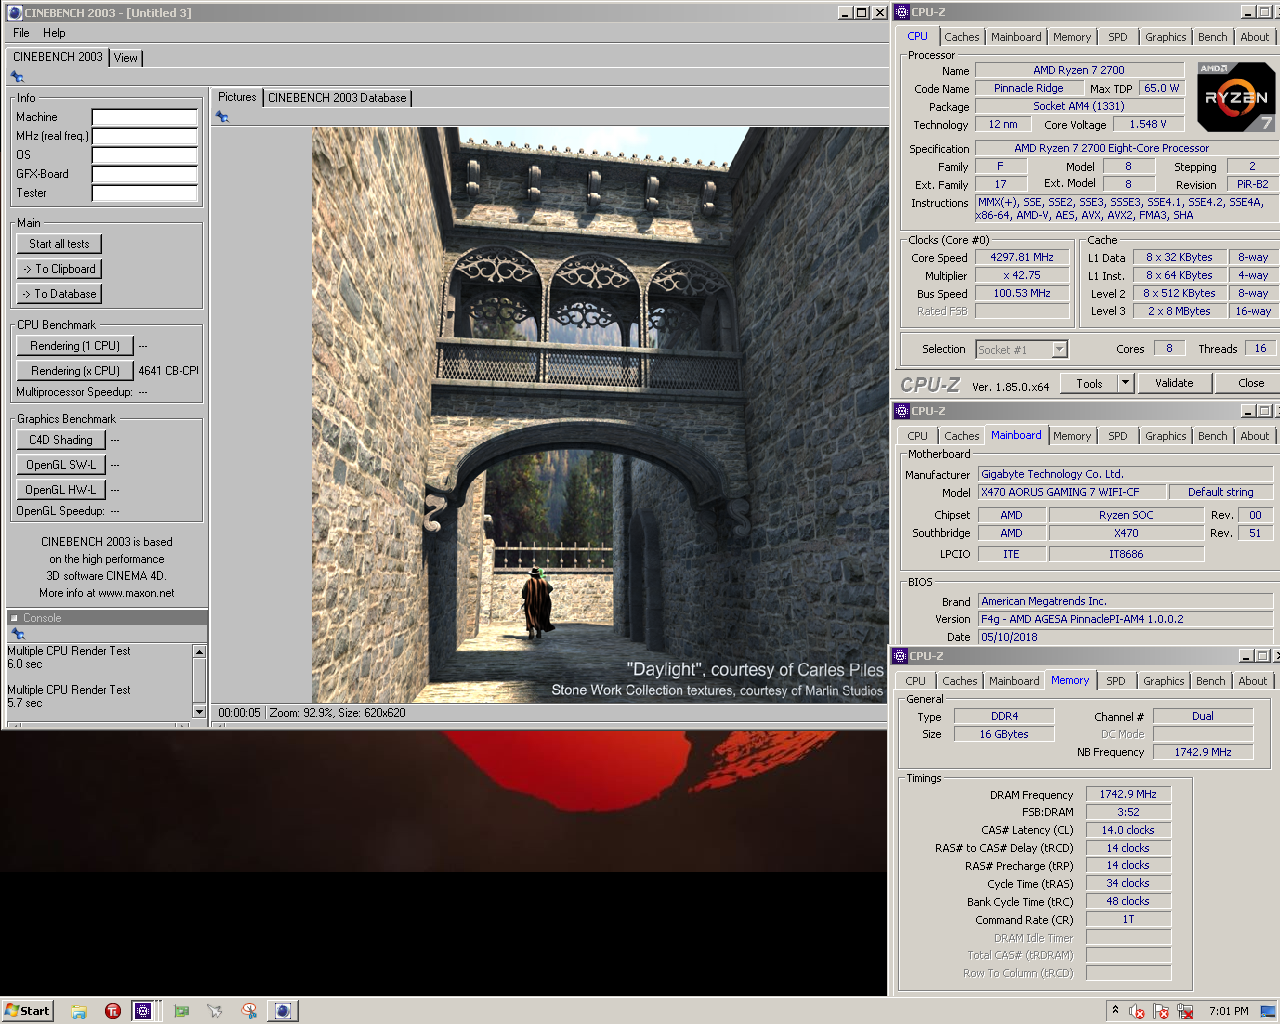Open the CPU tab in the Memory CPU-Z window
Image resolution: width=1280 pixels, height=1024 pixels.
[x=916, y=681]
